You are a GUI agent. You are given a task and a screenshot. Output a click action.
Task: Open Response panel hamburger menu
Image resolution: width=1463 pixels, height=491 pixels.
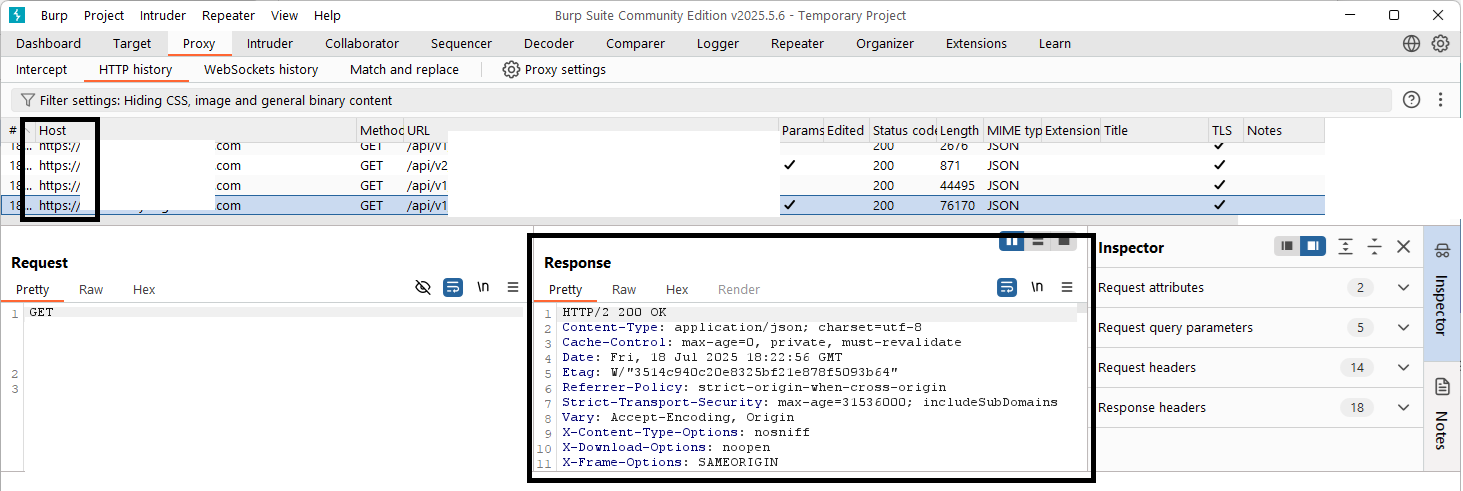pyautogui.click(x=1067, y=287)
